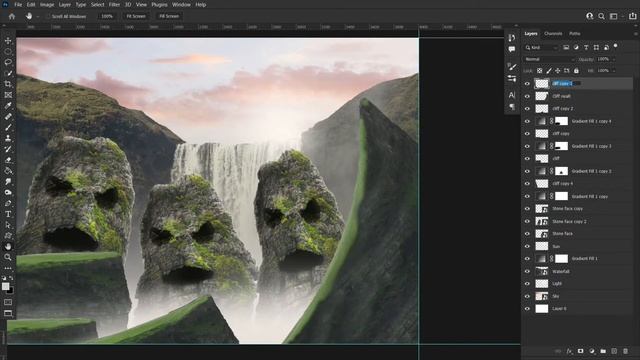Create new fill or adjustment layer
The height and width of the screenshot is (360, 640).
(592, 351)
